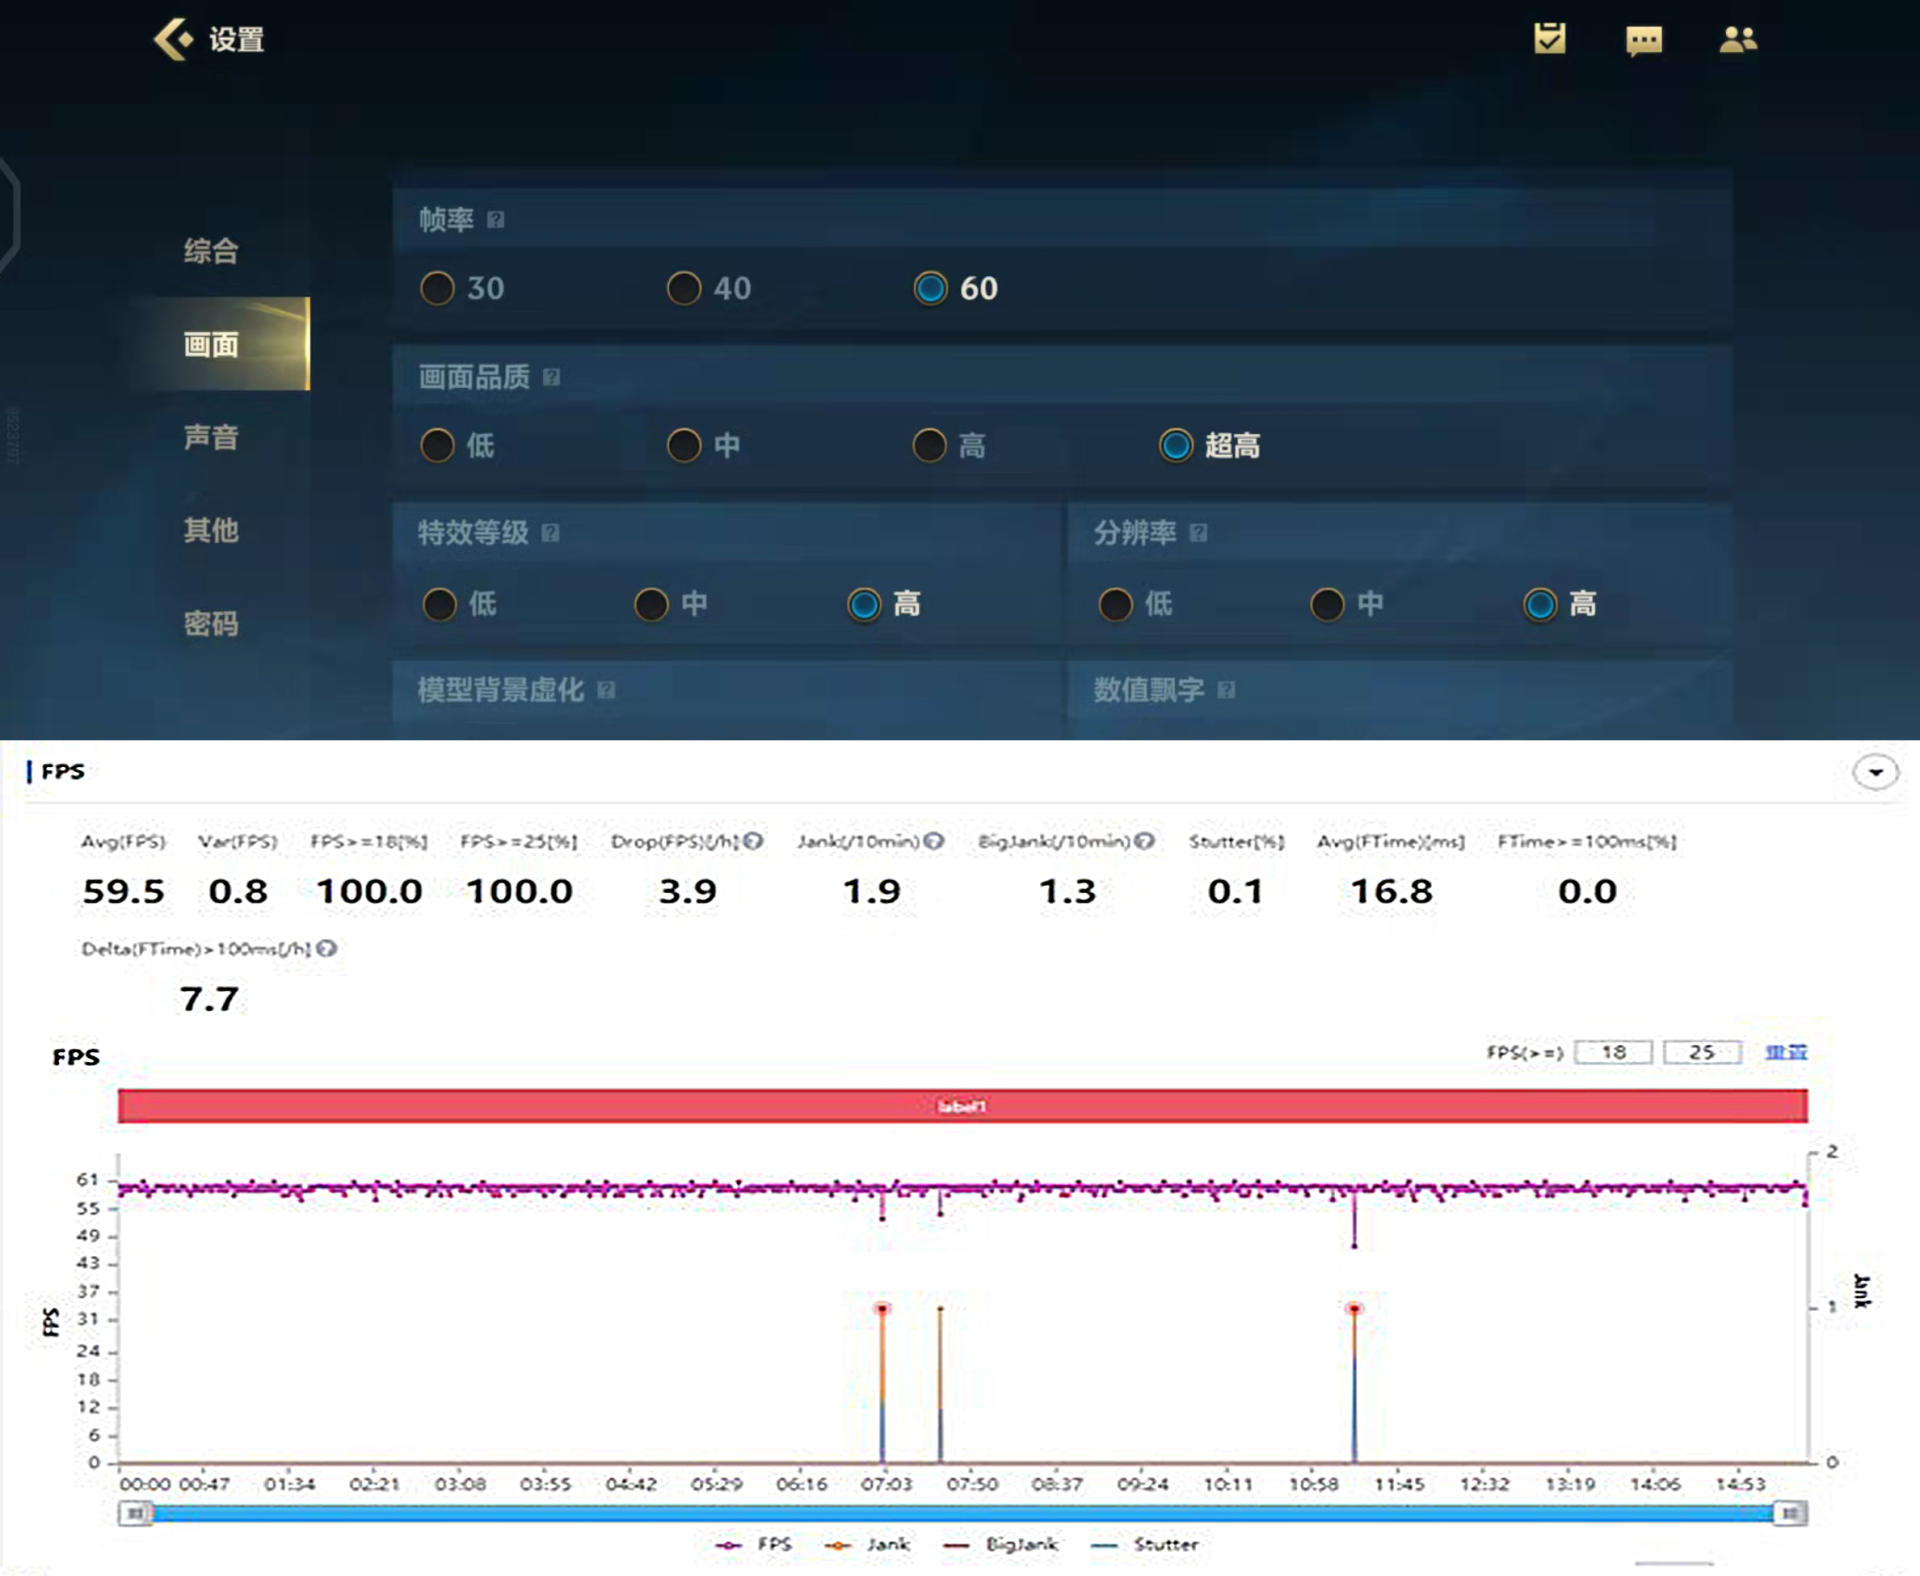Show help for 模型背景虚化 setting
The width and height of the screenshot is (1920, 1576).
click(606, 690)
